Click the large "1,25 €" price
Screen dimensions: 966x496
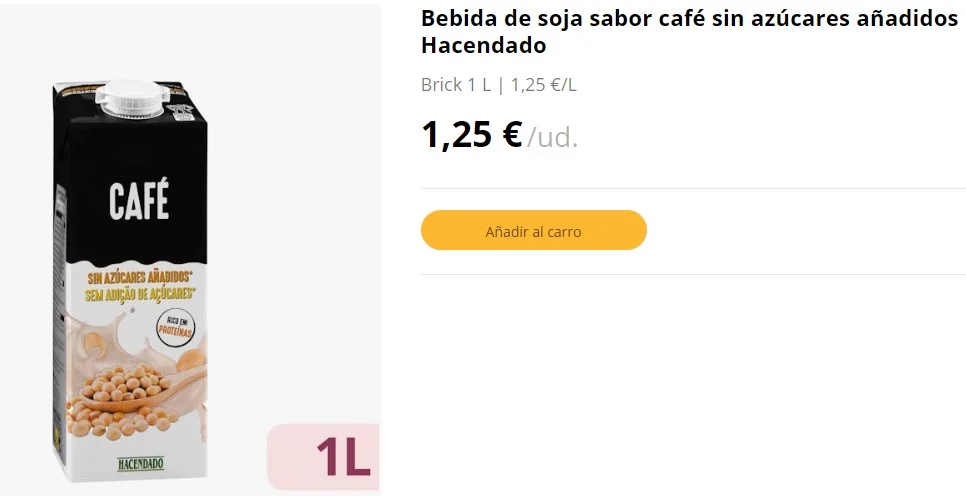click(x=471, y=134)
